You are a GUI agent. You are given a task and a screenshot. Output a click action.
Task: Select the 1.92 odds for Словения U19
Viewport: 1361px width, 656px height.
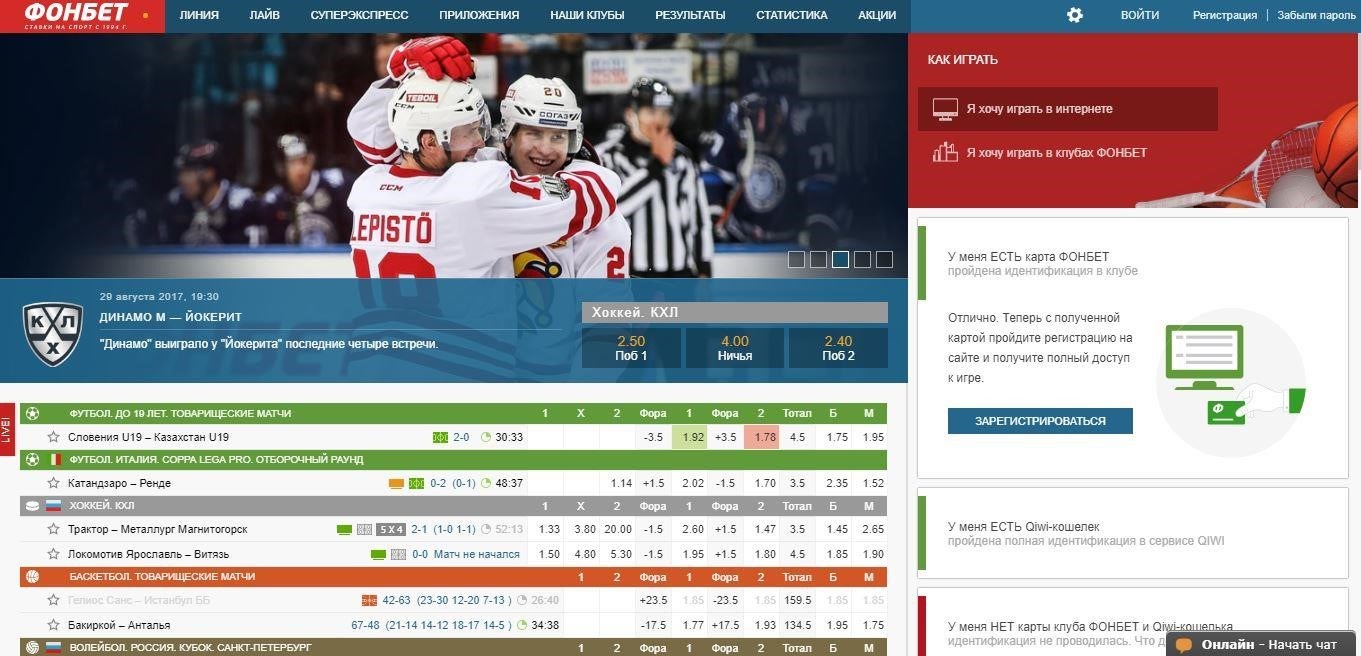(689, 437)
